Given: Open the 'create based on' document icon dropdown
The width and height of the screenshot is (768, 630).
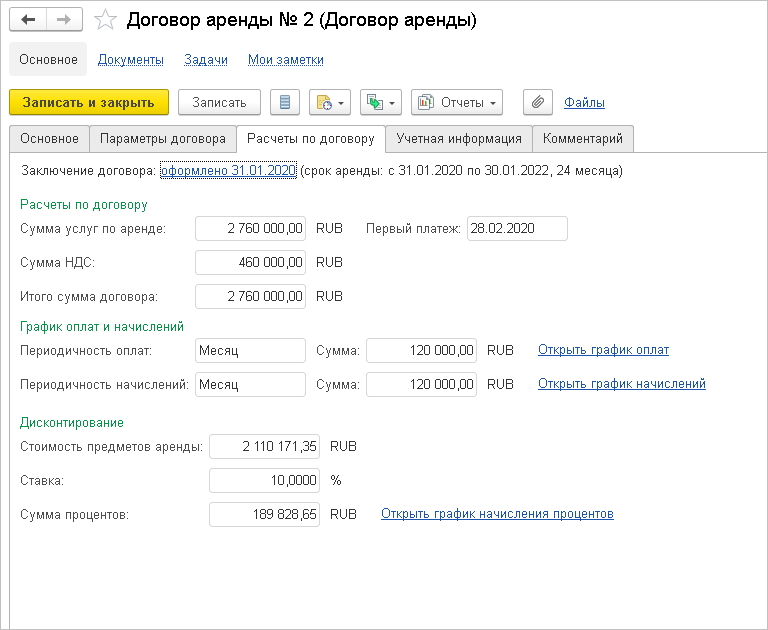Looking at the screenshot, I should click(330, 102).
